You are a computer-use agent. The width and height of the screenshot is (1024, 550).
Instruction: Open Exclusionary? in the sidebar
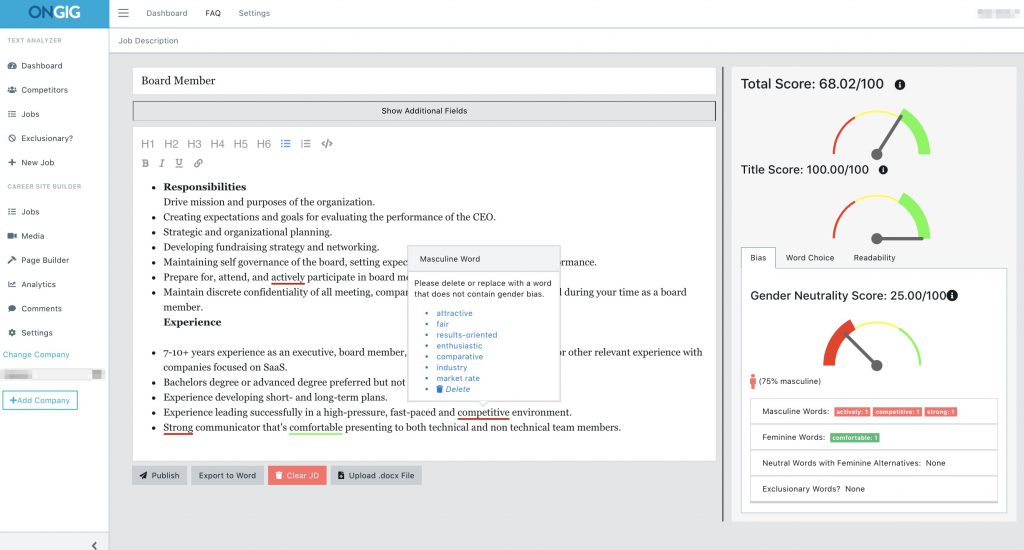click(x=40, y=138)
